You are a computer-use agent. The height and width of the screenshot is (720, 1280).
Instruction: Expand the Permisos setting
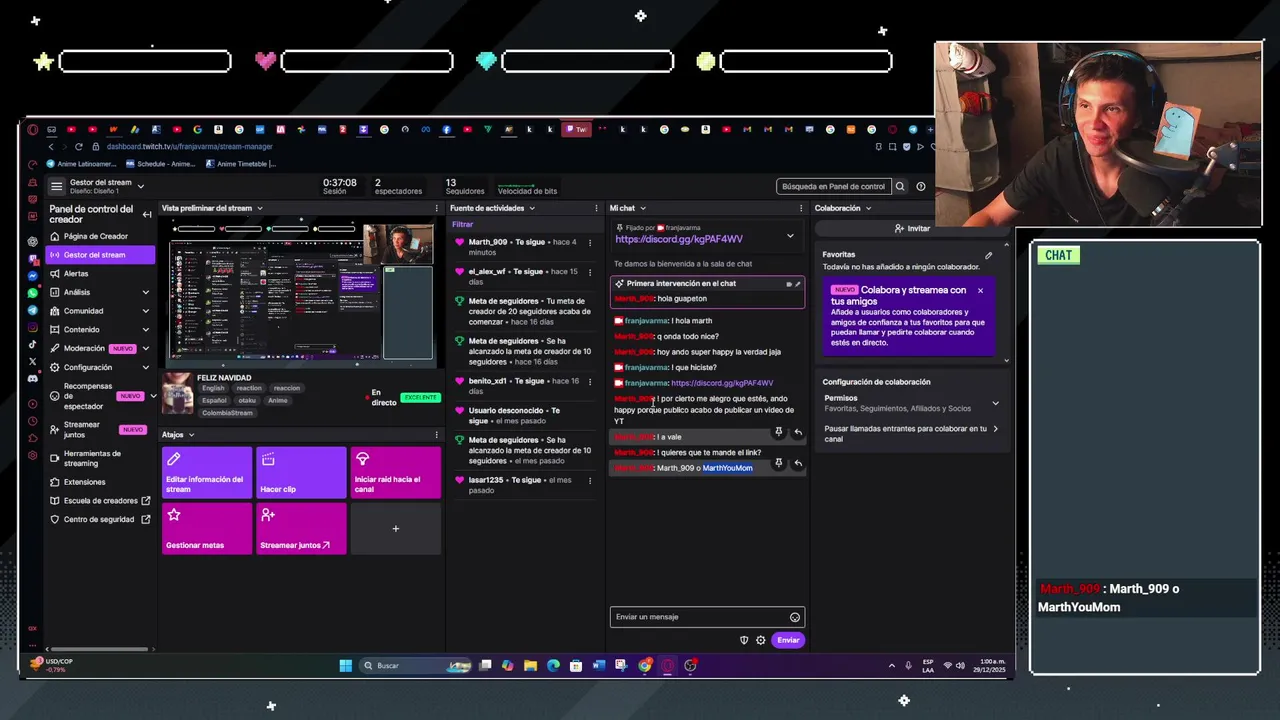[995, 403]
